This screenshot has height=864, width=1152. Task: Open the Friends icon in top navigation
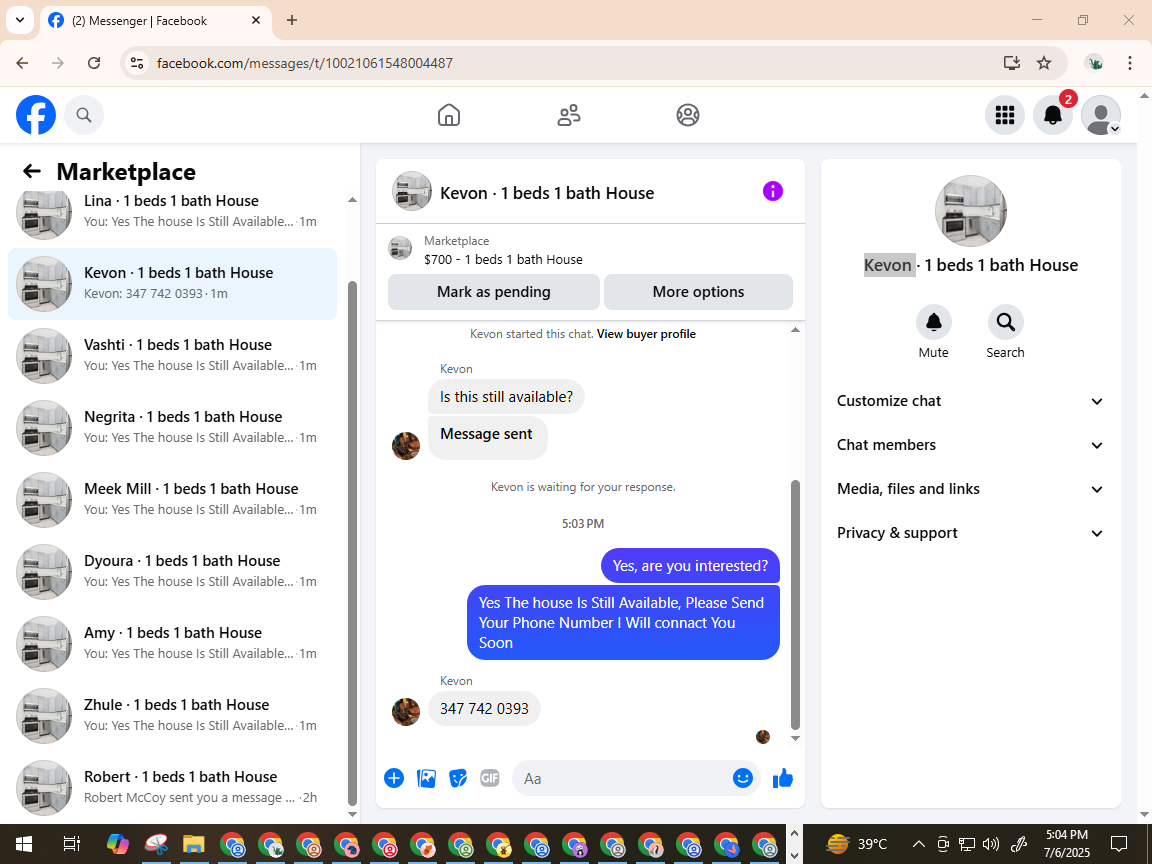pyautogui.click(x=569, y=115)
